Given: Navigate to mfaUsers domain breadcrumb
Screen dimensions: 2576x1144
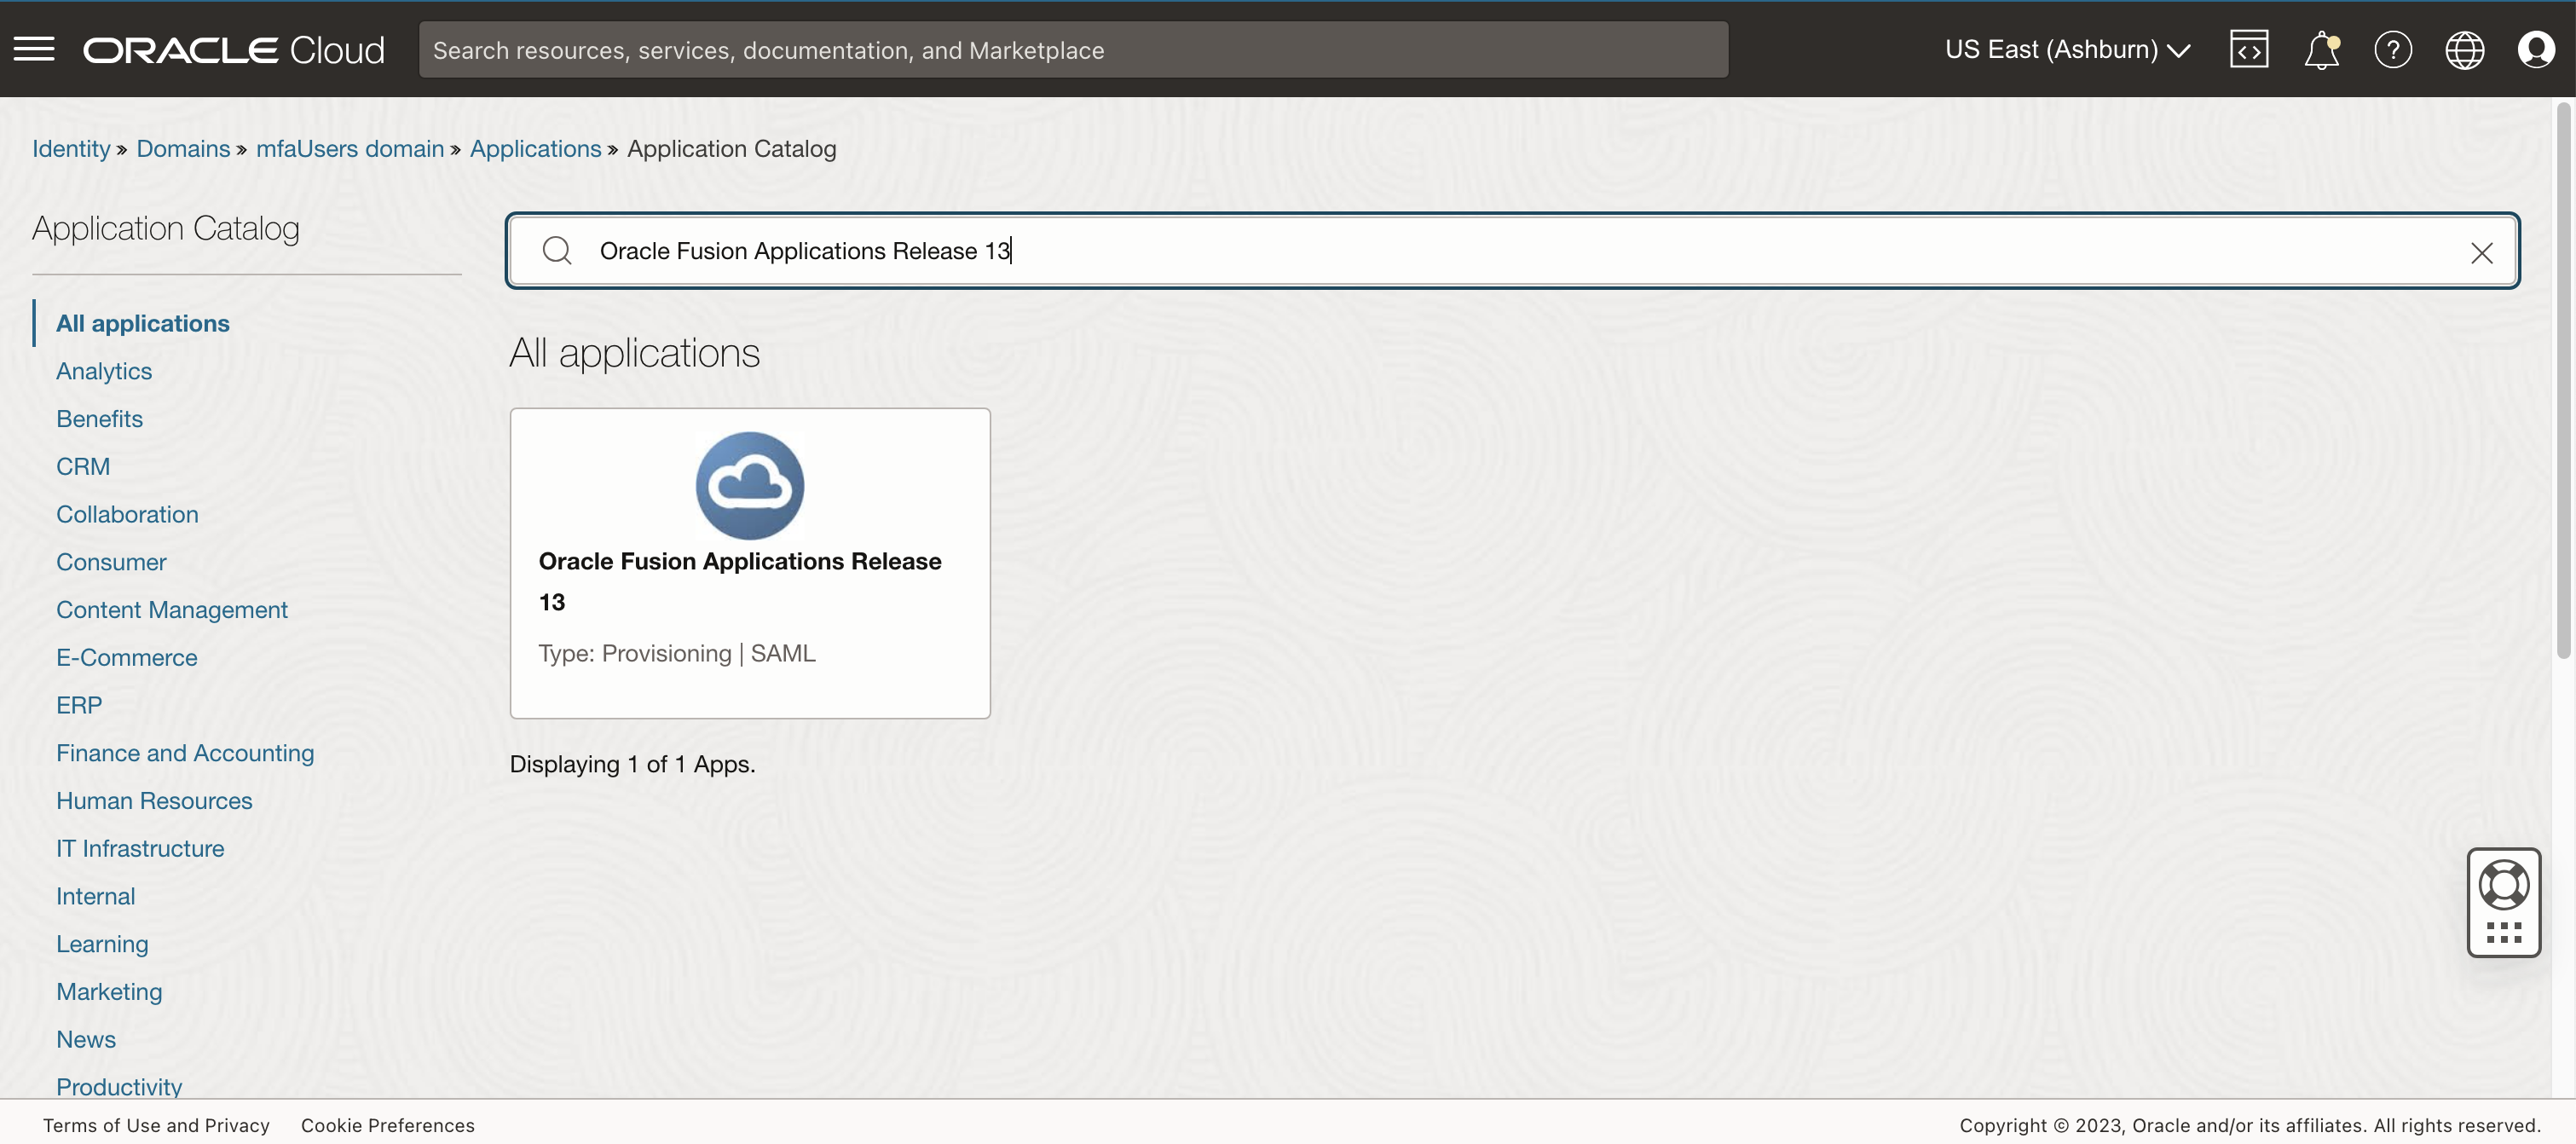Looking at the screenshot, I should point(349,149).
